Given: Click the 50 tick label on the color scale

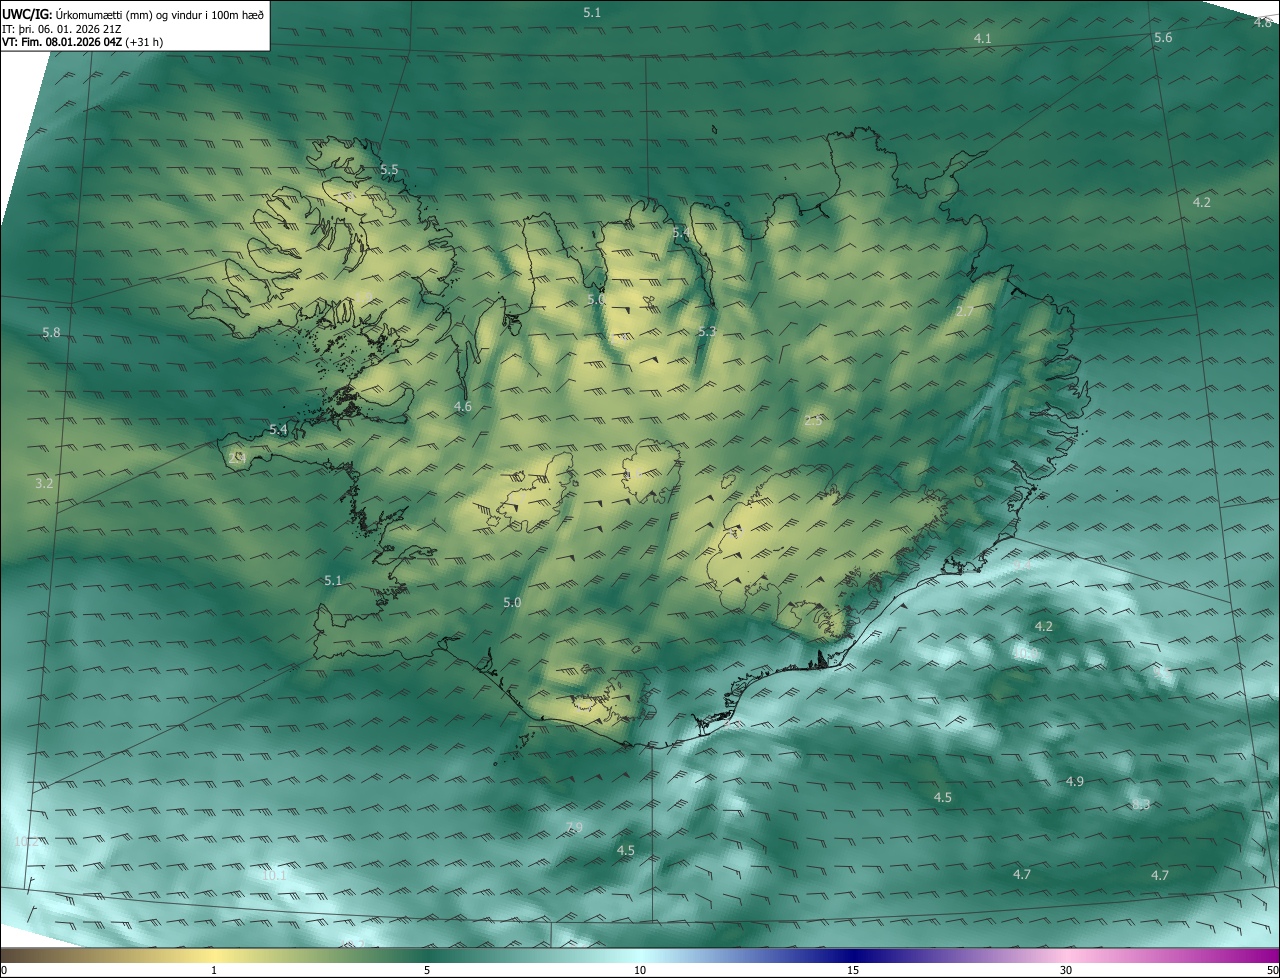Looking at the screenshot, I should (1272, 970).
